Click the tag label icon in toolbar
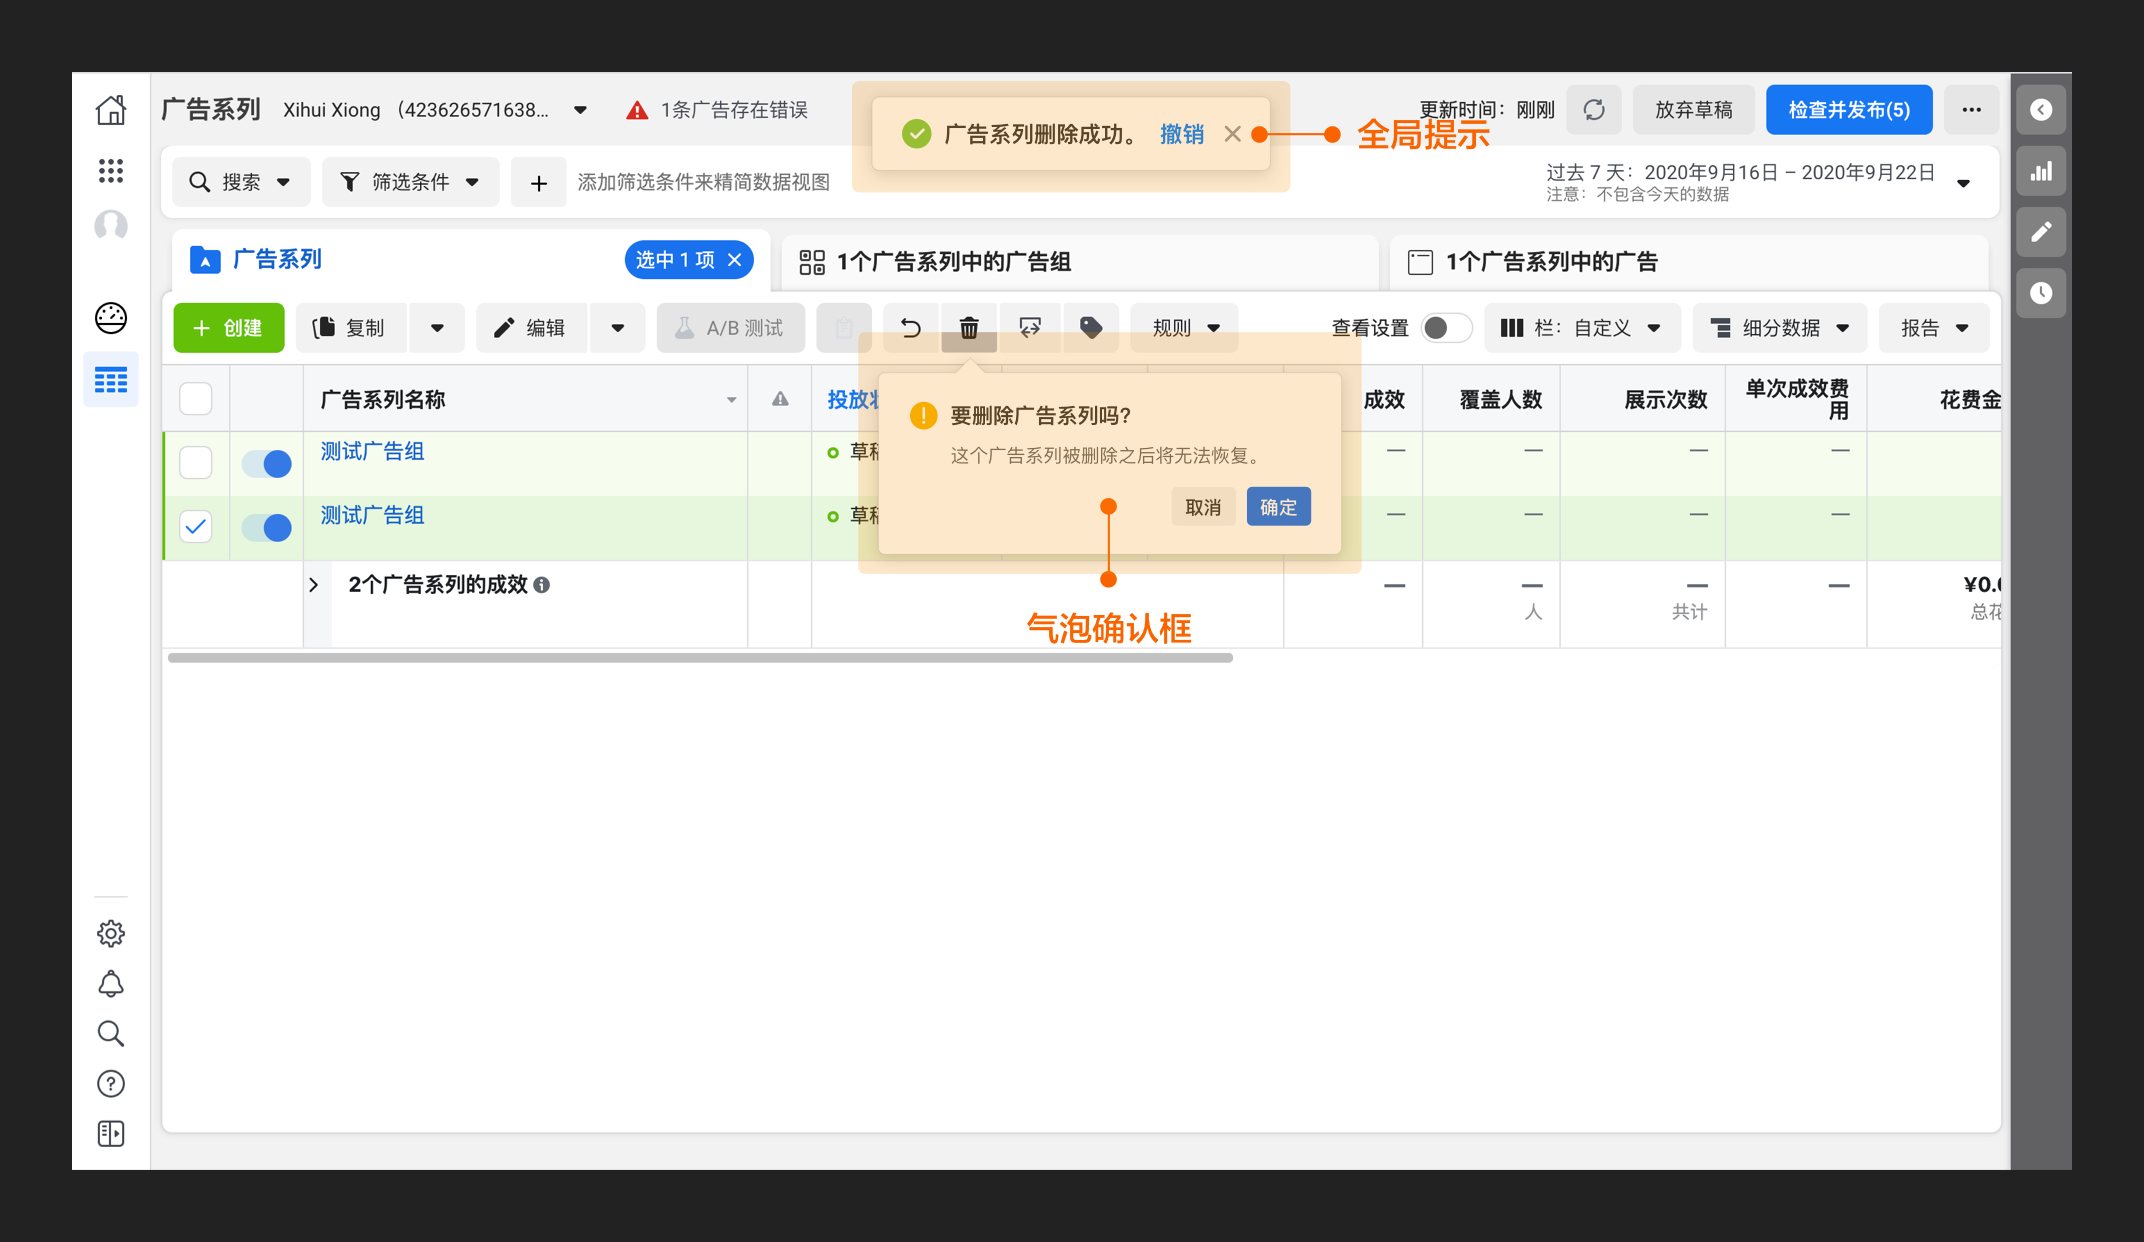2144x1242 pixels. pyautogui.click(x=1091, y=328)
